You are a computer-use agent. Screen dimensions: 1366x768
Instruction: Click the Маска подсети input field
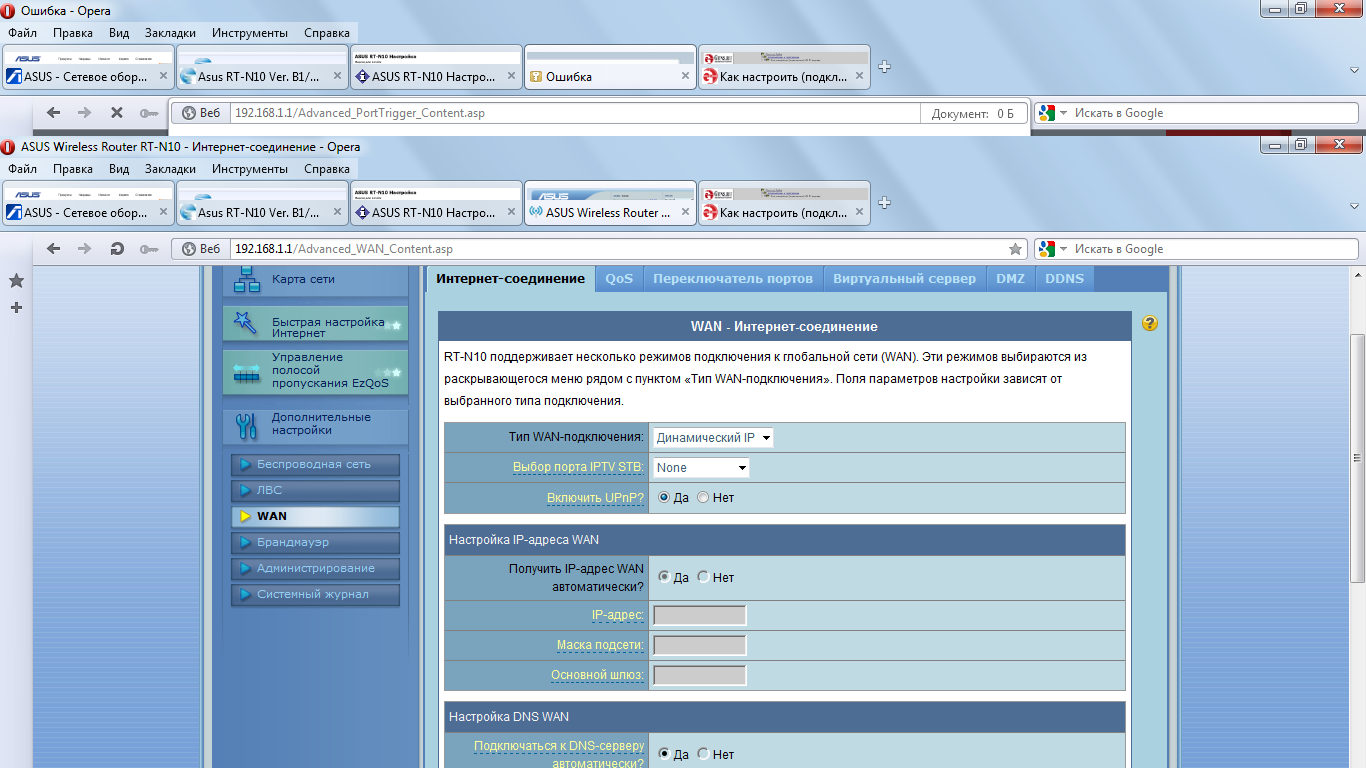tap(700, 645)
